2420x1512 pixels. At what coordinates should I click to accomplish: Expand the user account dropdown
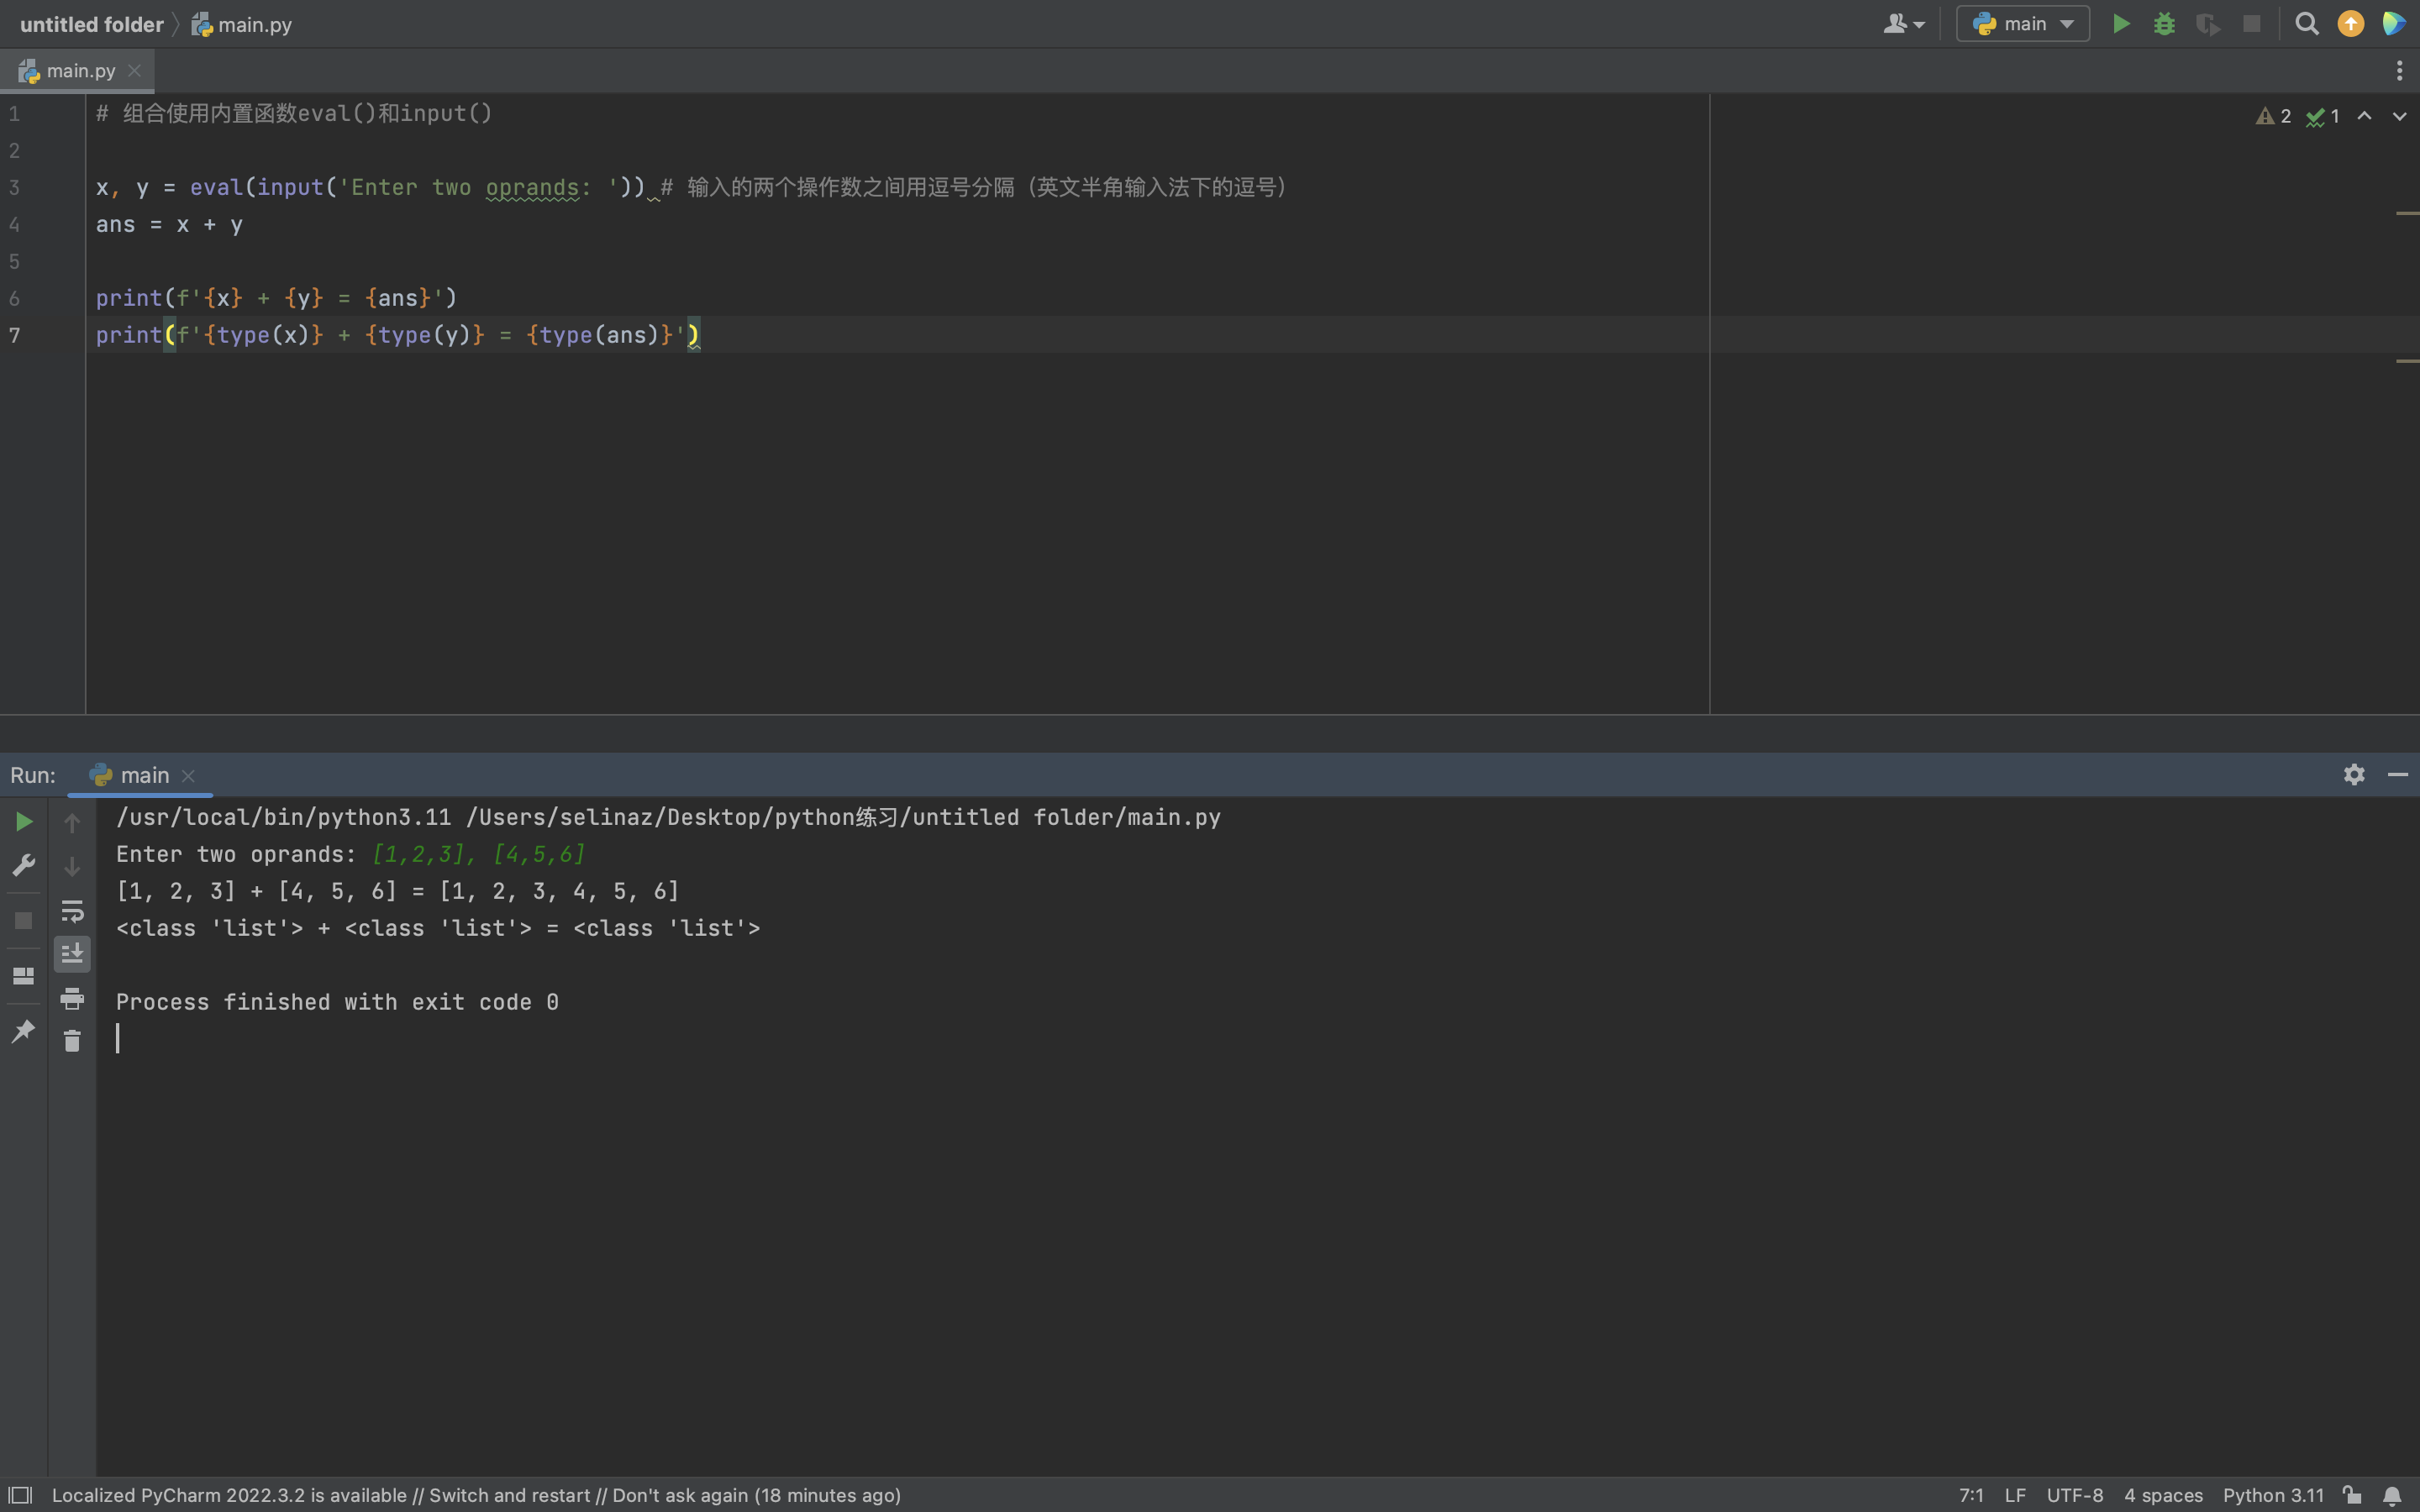pos(1903,24)
